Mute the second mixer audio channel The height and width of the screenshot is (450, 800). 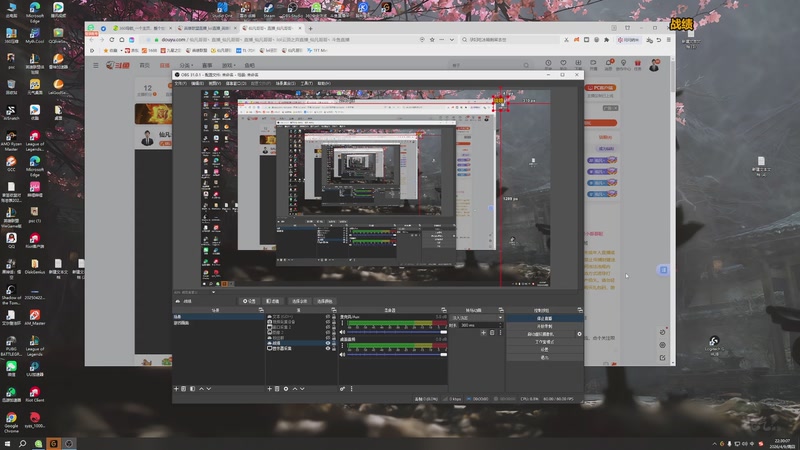coord(342,355)
